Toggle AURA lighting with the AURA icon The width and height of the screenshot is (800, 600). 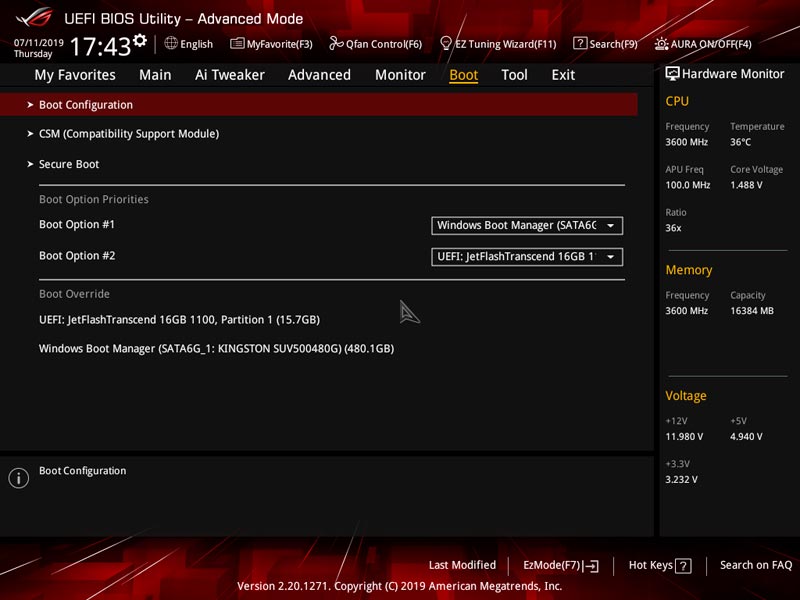pyautogui.click(x=661, y=44)
